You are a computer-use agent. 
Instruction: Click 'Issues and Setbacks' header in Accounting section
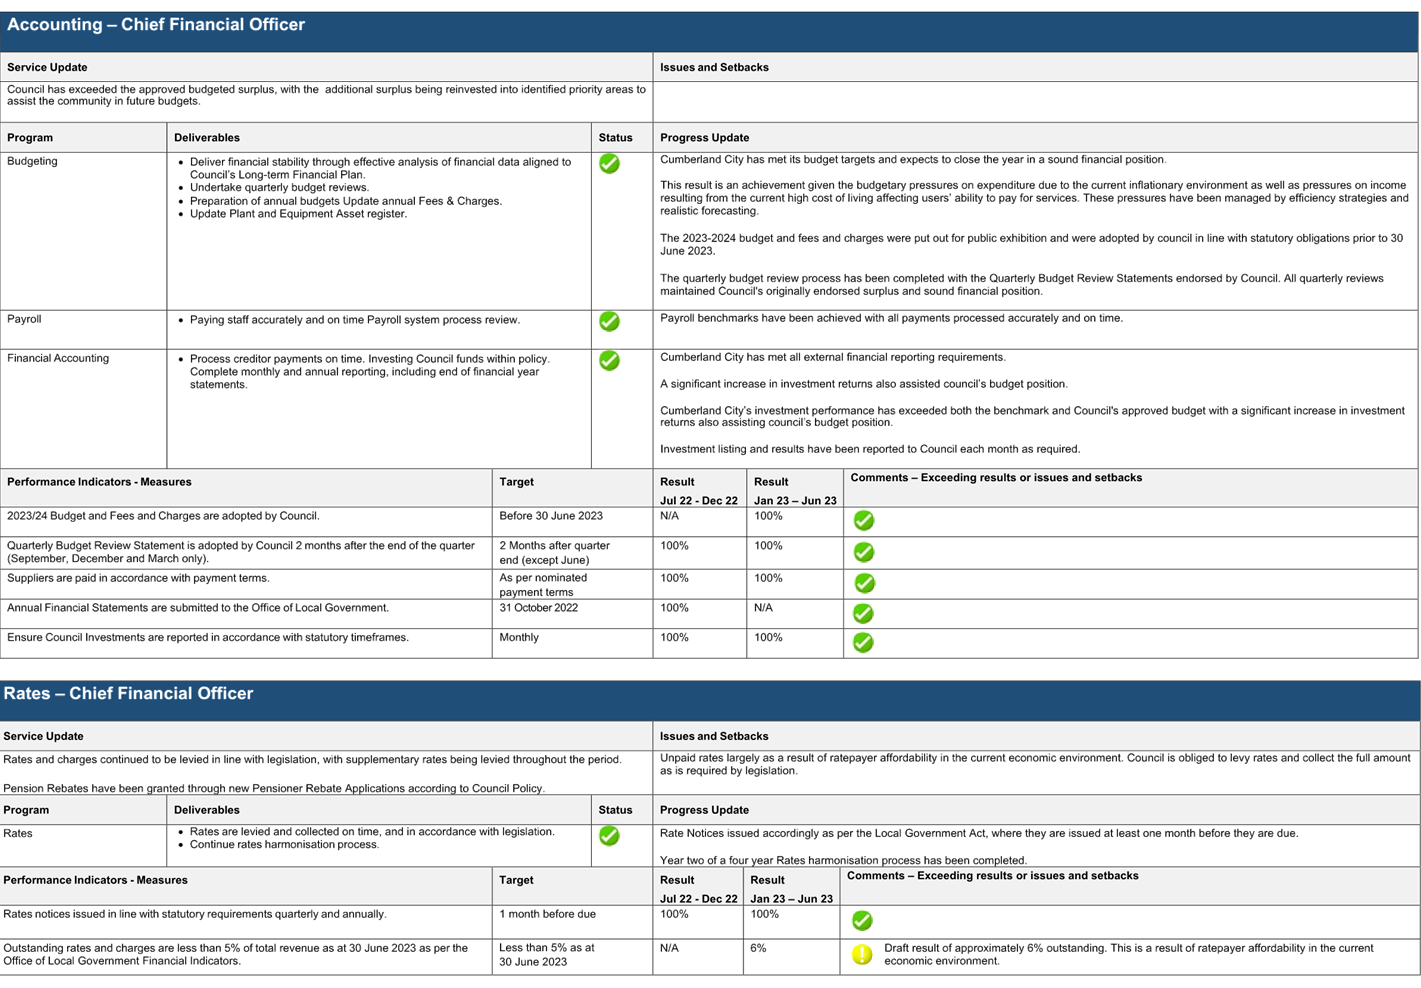(714, 68)
